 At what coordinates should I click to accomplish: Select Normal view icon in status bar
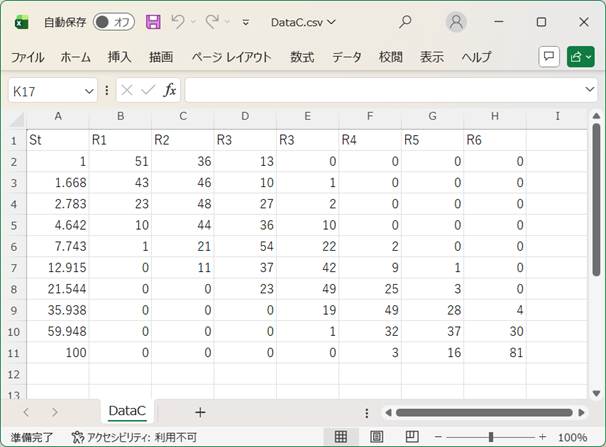coord(341,437)
